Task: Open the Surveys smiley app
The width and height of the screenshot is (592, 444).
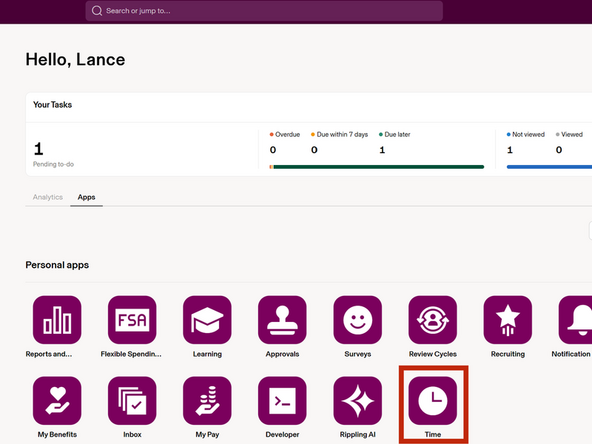Action: [358, 320]
